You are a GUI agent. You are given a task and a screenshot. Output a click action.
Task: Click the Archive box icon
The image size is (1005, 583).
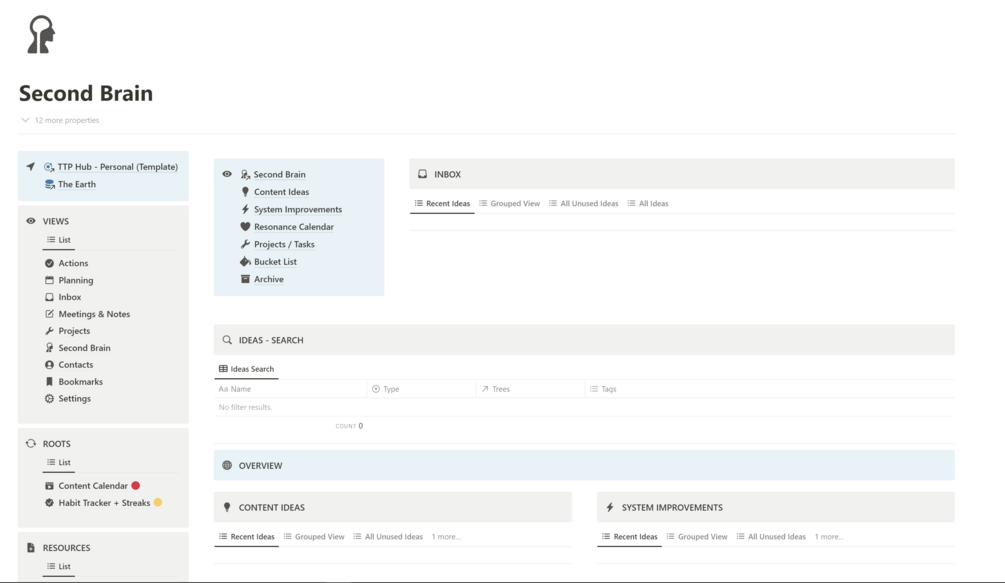coord(245,279)
